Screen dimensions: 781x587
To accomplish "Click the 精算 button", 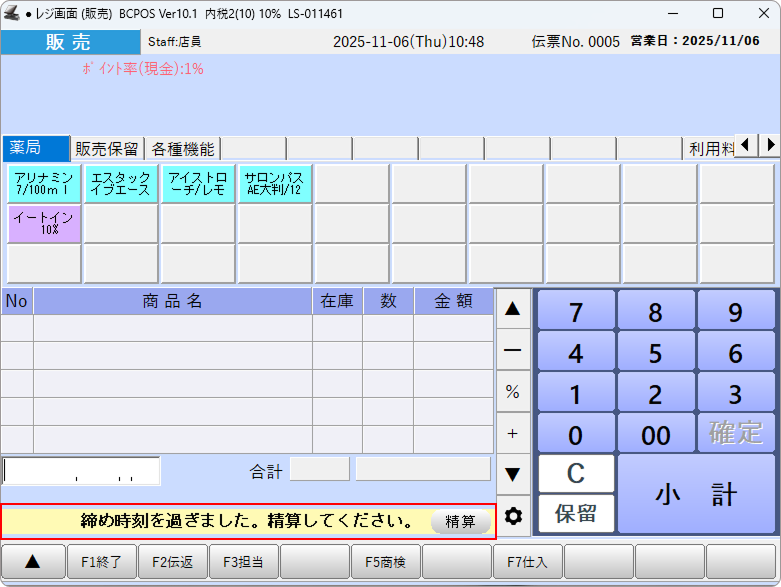I will pyautogui.click(x=460, y=521).
